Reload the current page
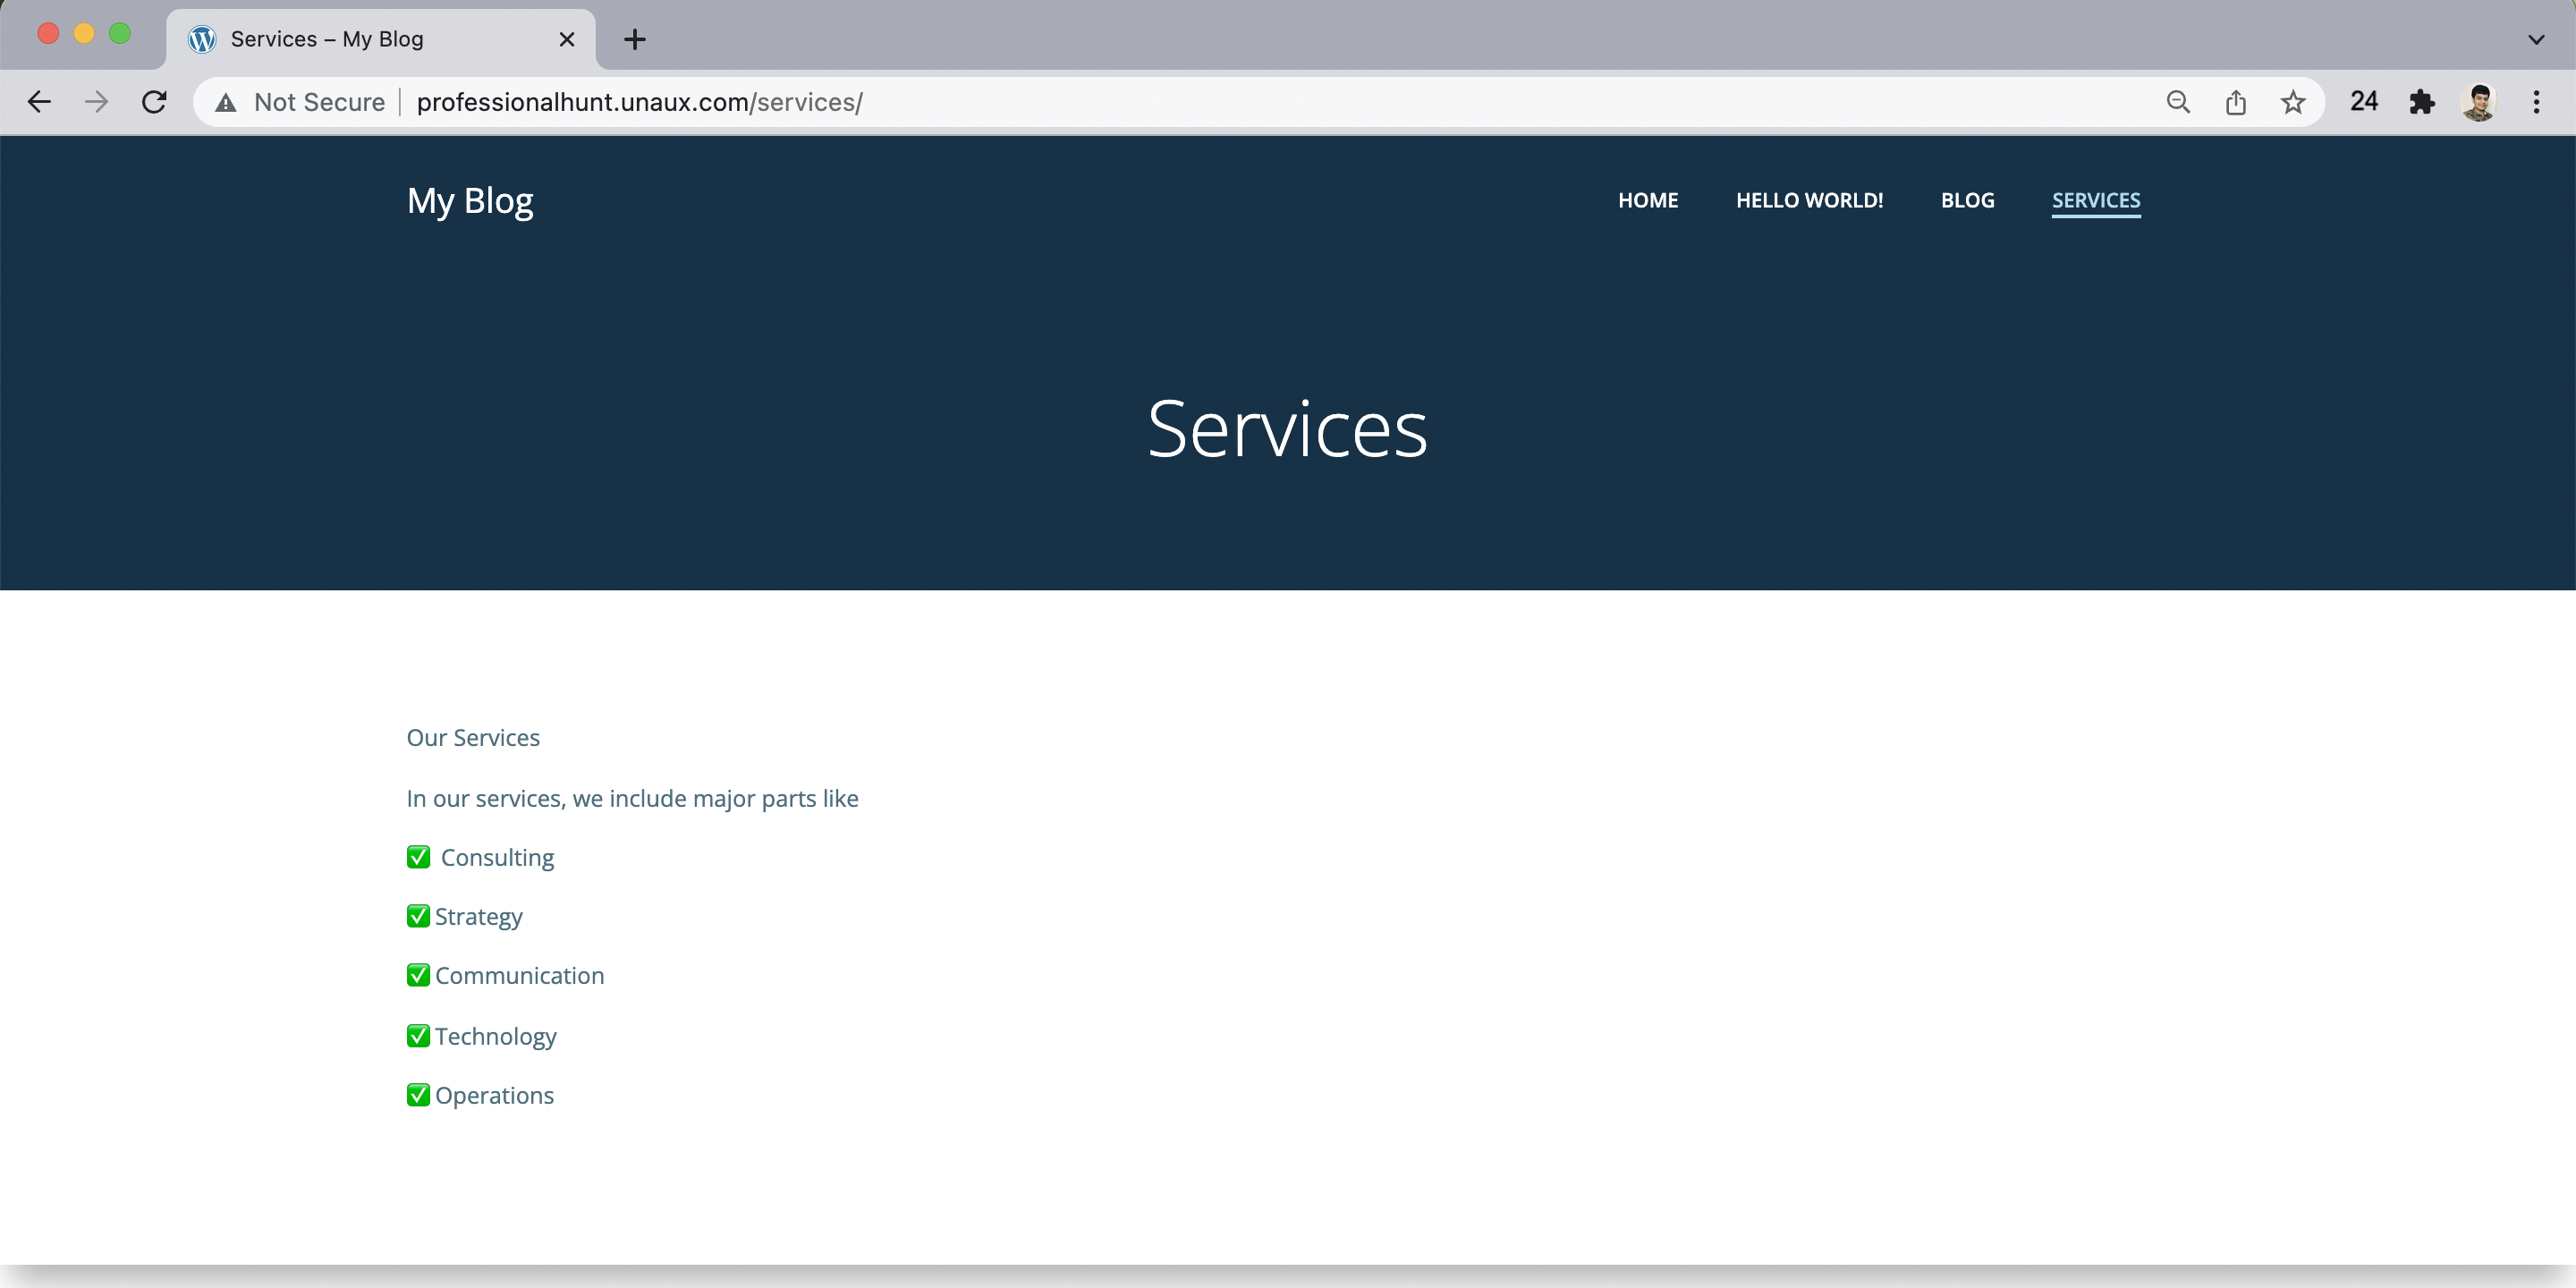The image size is (2576, 1288). pyautogui.click(x=154, y=102)
